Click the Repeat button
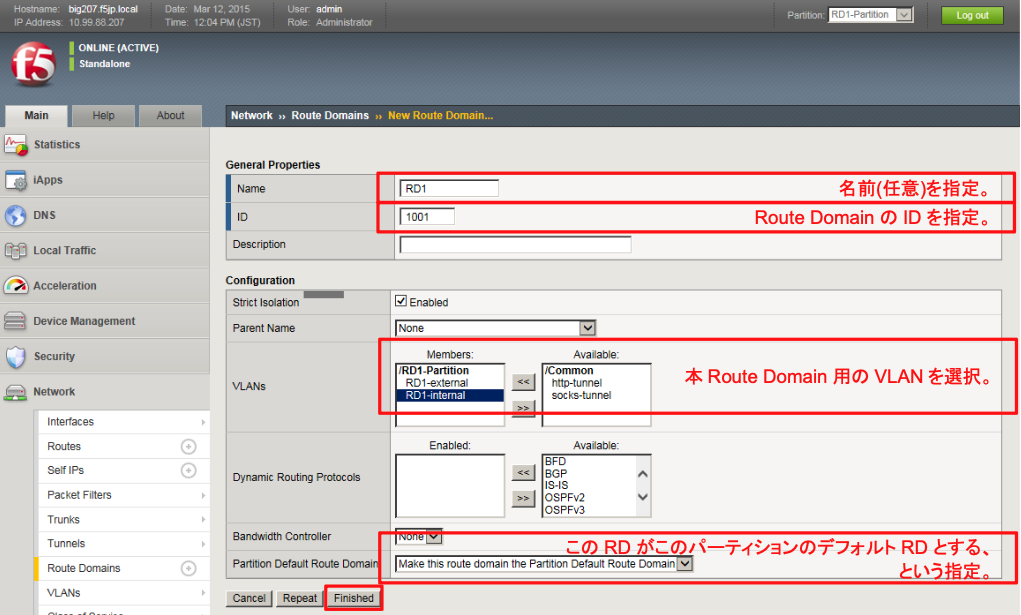1021x615 pixels. 300,598
